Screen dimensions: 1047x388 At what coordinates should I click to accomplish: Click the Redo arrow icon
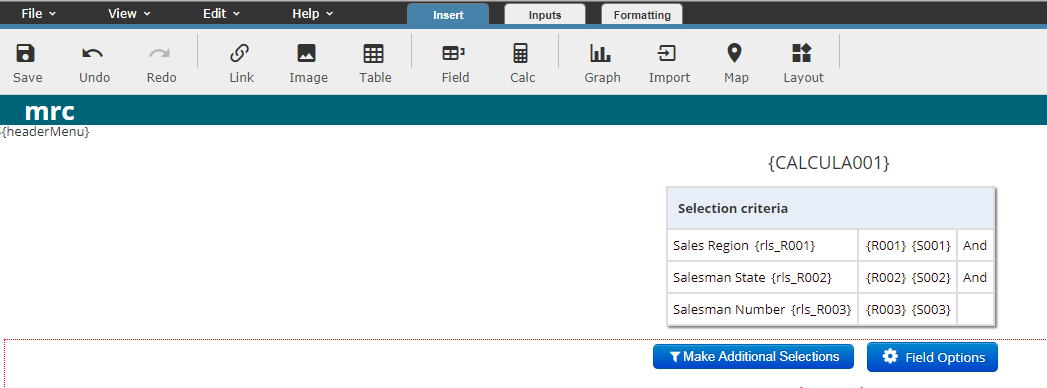tap(160, 53)
